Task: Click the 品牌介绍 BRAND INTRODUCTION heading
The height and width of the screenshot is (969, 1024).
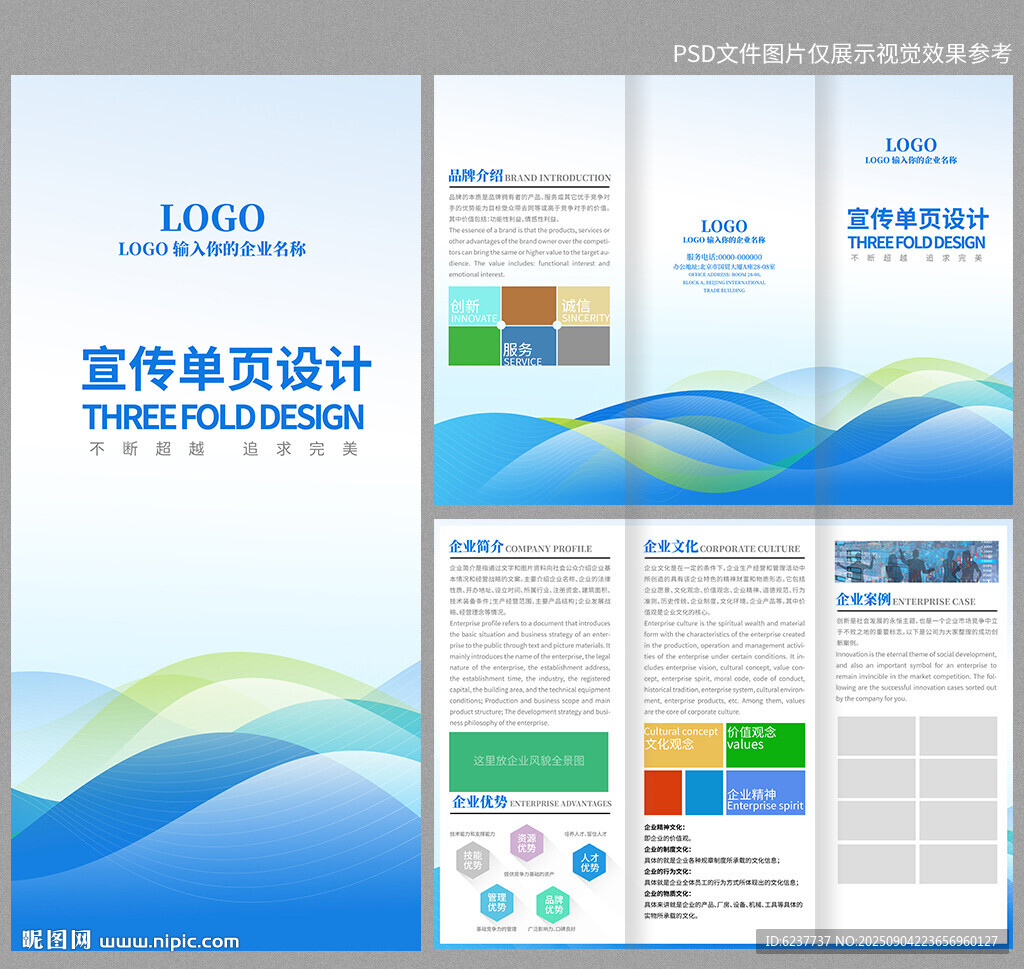Action: (529, 176)
